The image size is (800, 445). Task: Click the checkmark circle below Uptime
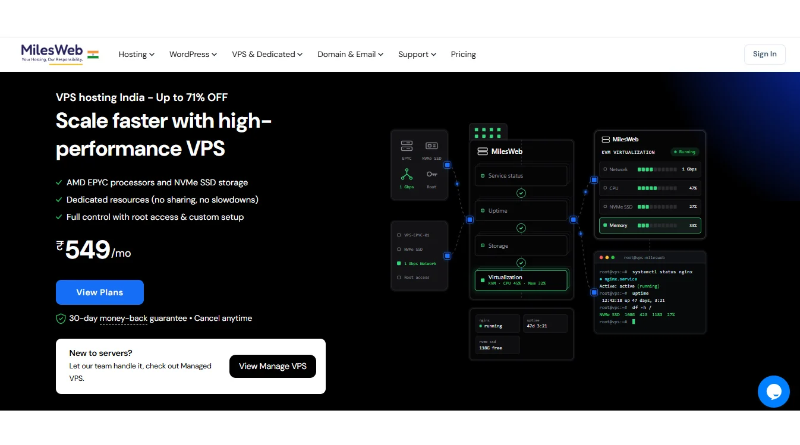coord(521,228)
